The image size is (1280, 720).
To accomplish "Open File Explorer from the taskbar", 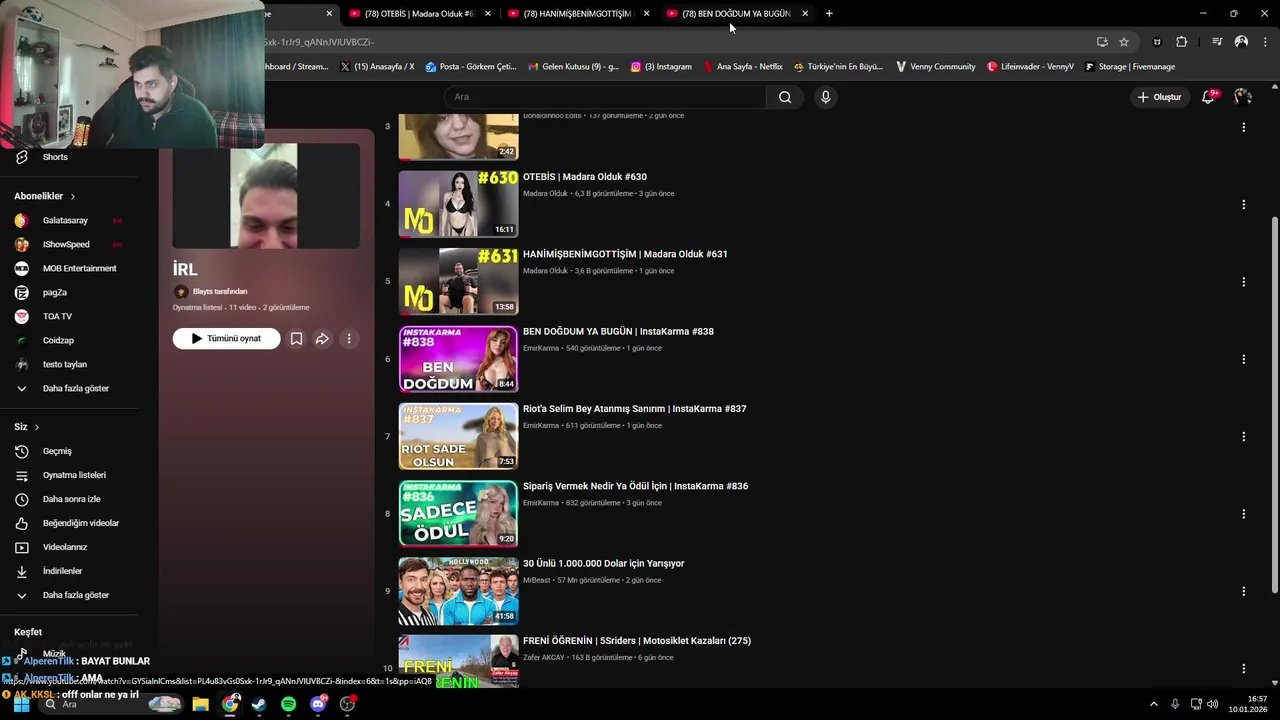I will (200, 704).
